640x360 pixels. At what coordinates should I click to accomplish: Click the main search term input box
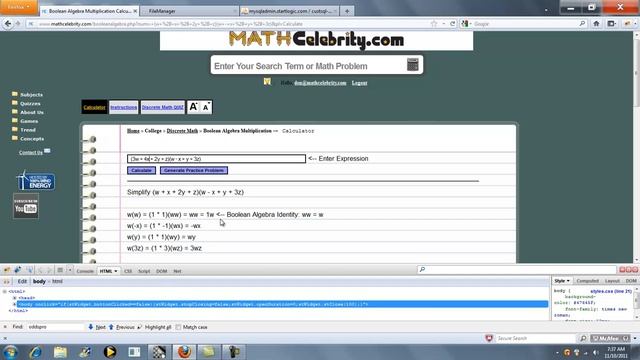pyautogui.click(x=309, y=66)
